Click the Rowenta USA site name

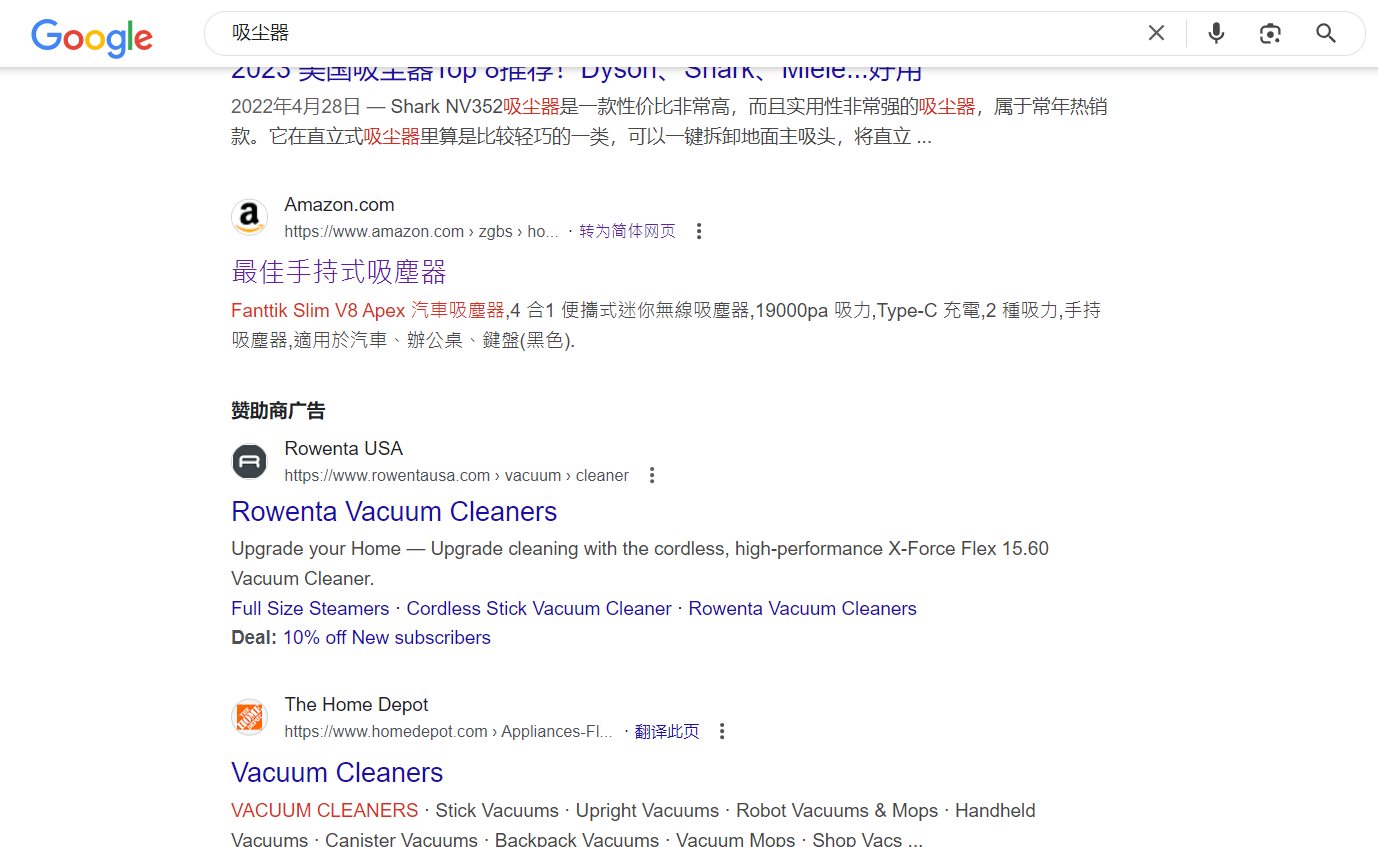(344, 448)
